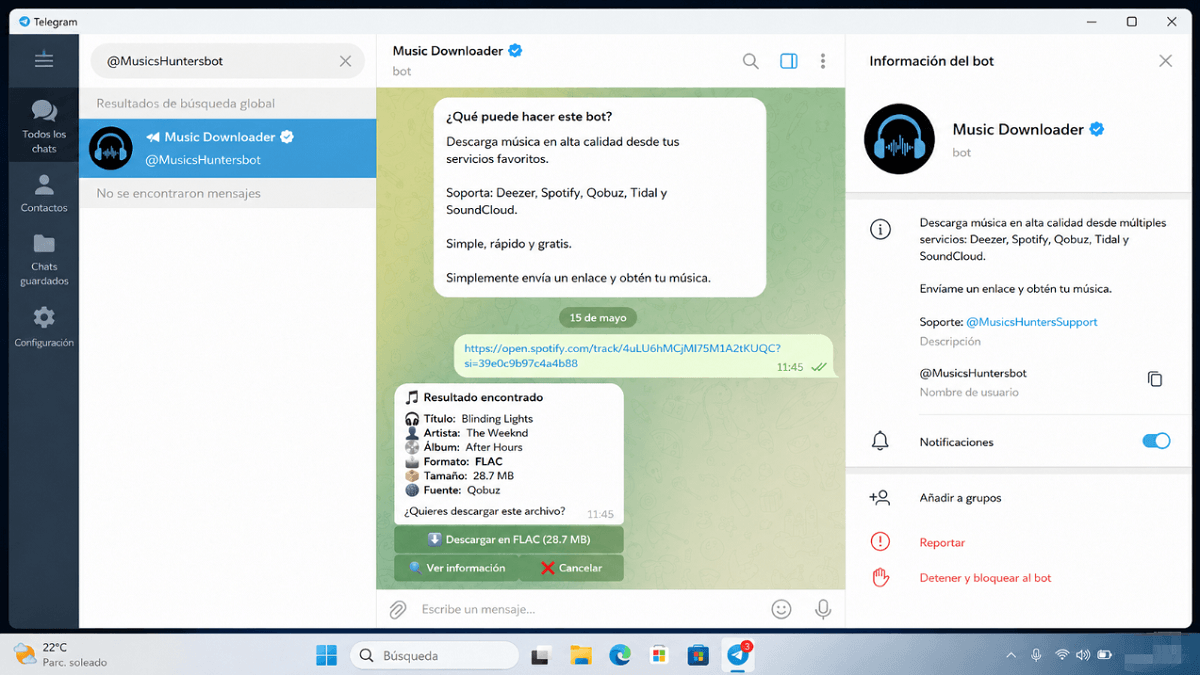Screen dimensions: 1200x675
Task: Click No se encontraron mensajes label
Action: click(x=178, y=193)
